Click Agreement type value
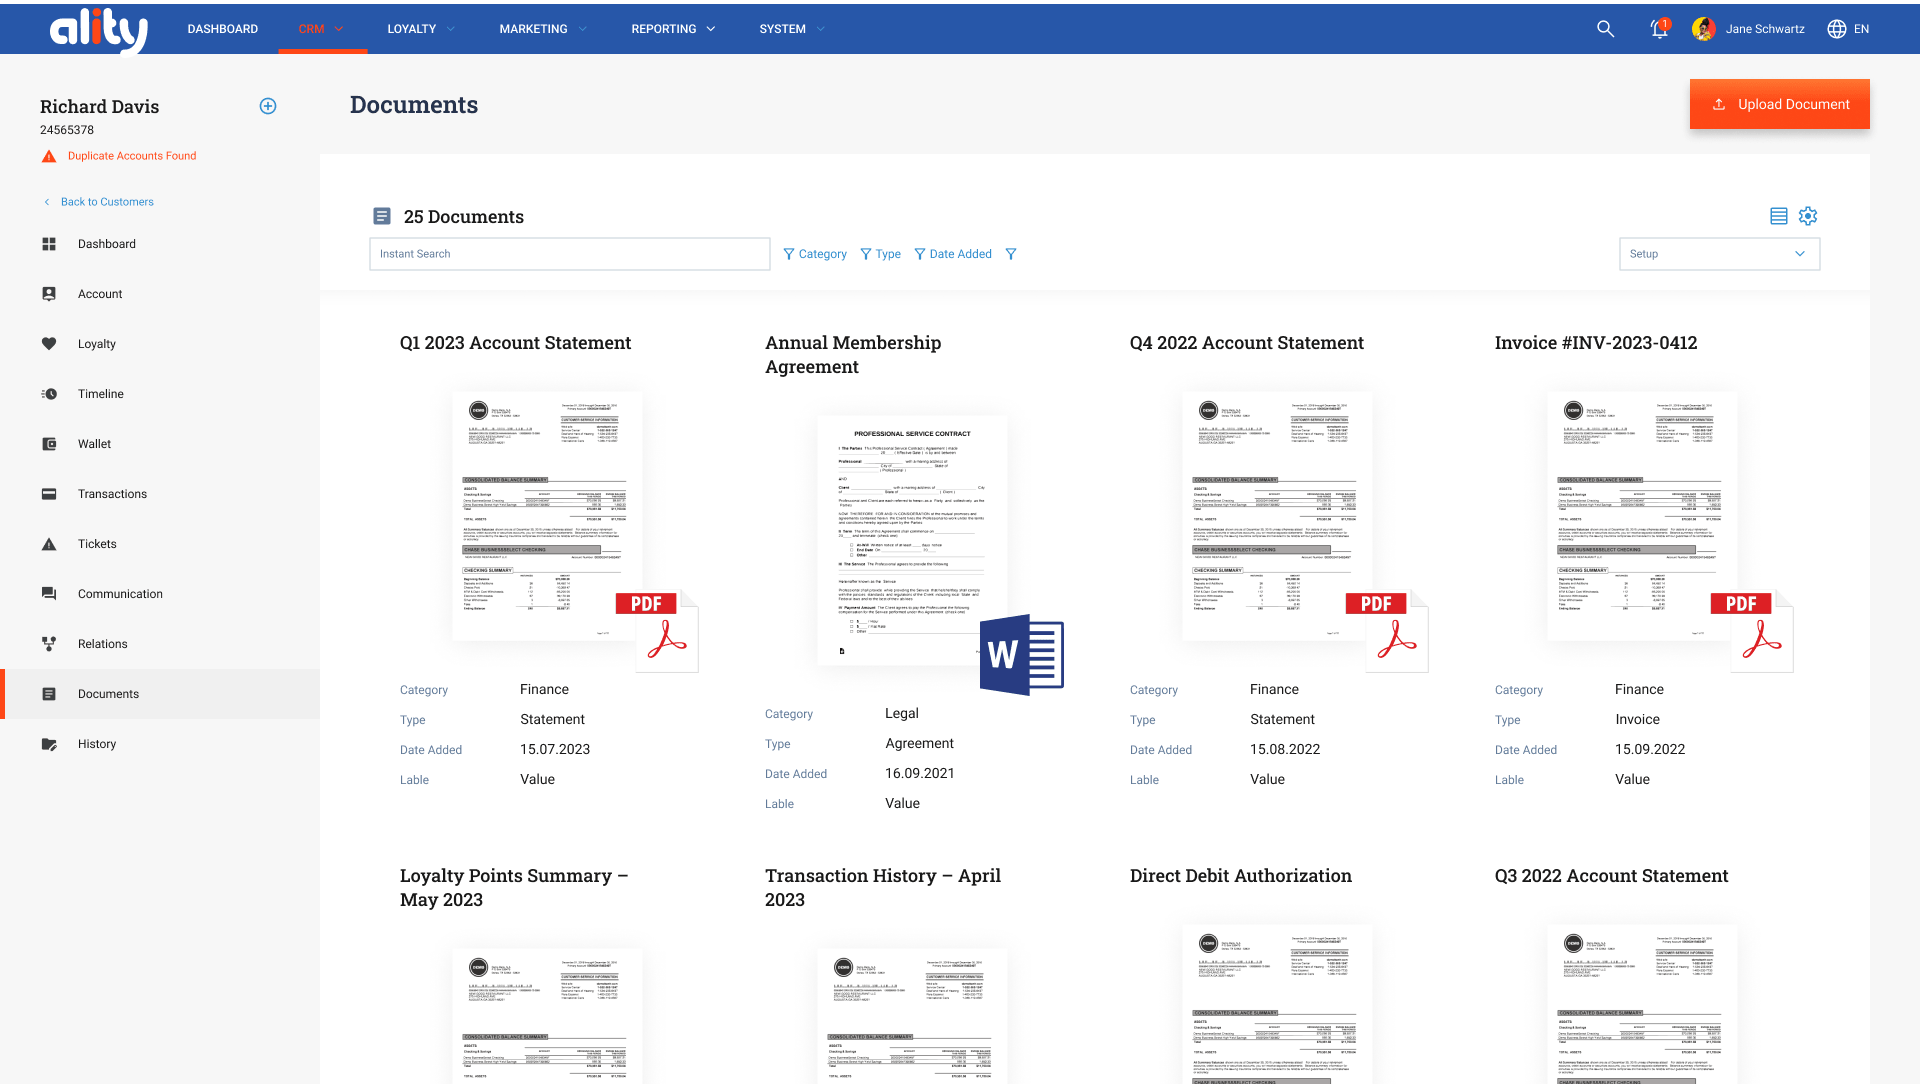This screenshot has width=1920, height=1084. click(919, 744)
